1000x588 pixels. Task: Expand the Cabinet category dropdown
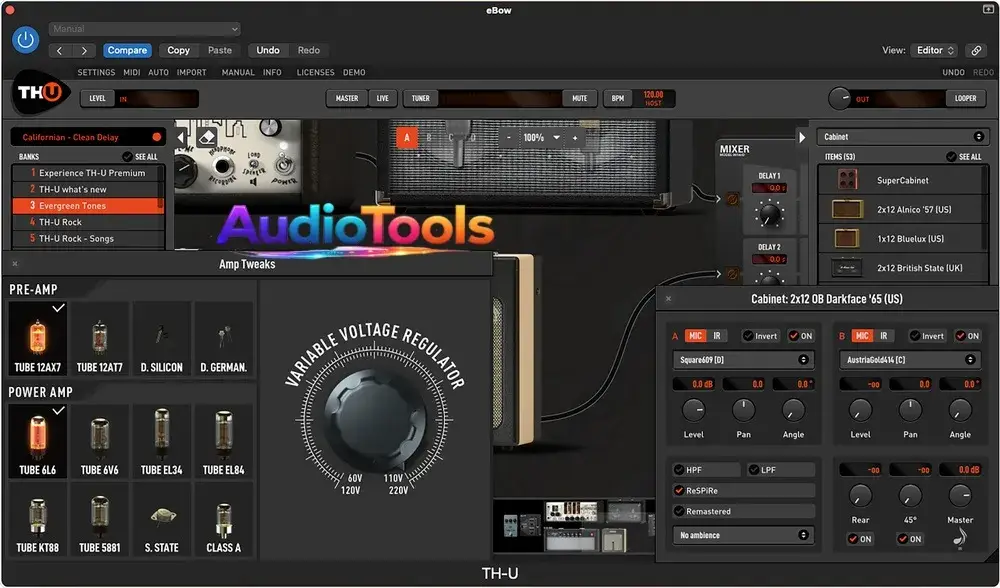903,137
